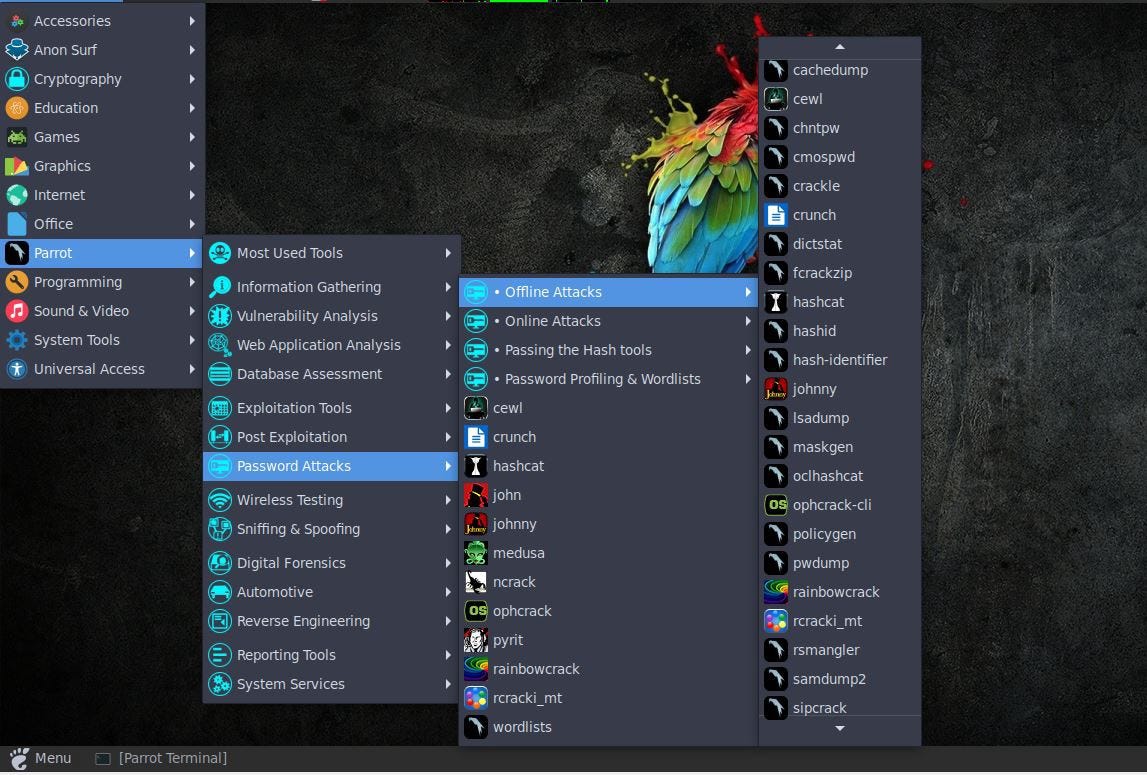Open the Programming menu category
1147x775 pixels.
click(x=102, y=282)
